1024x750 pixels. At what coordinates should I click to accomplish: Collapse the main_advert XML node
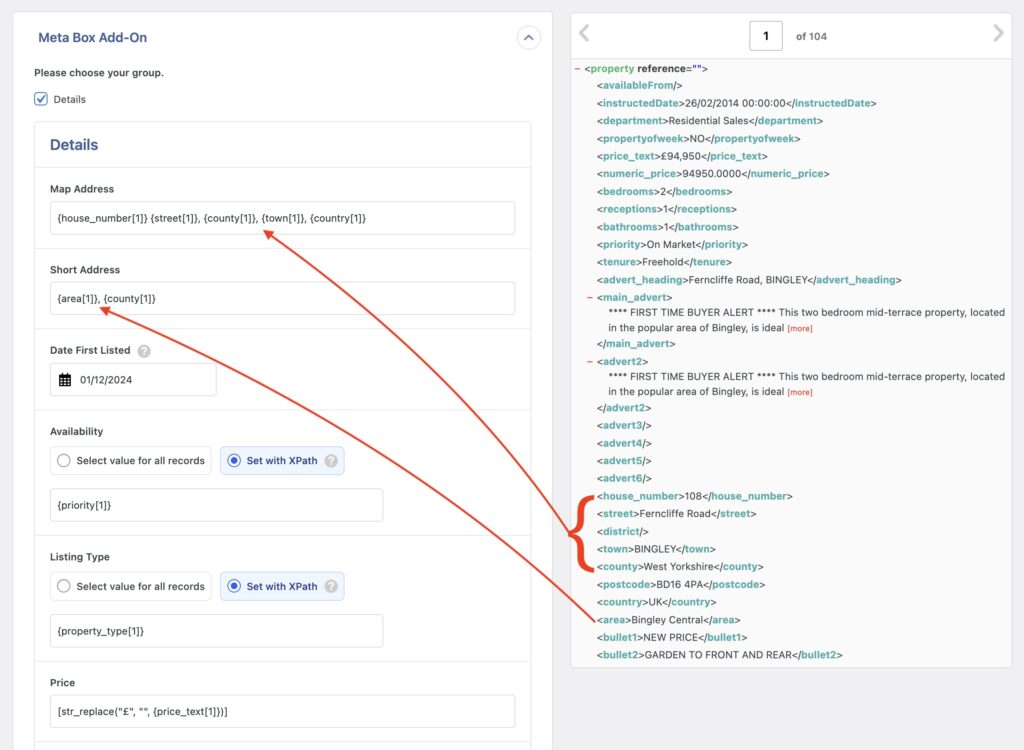click(588, 296)
